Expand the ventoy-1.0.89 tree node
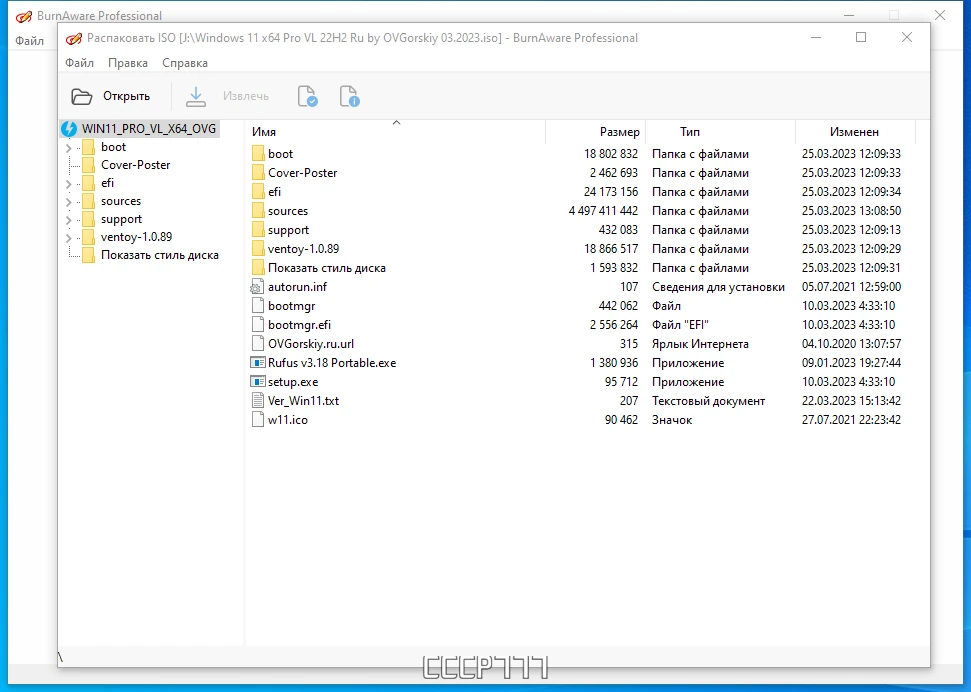This screenshot has height=692, width=971. coord(68,237)
